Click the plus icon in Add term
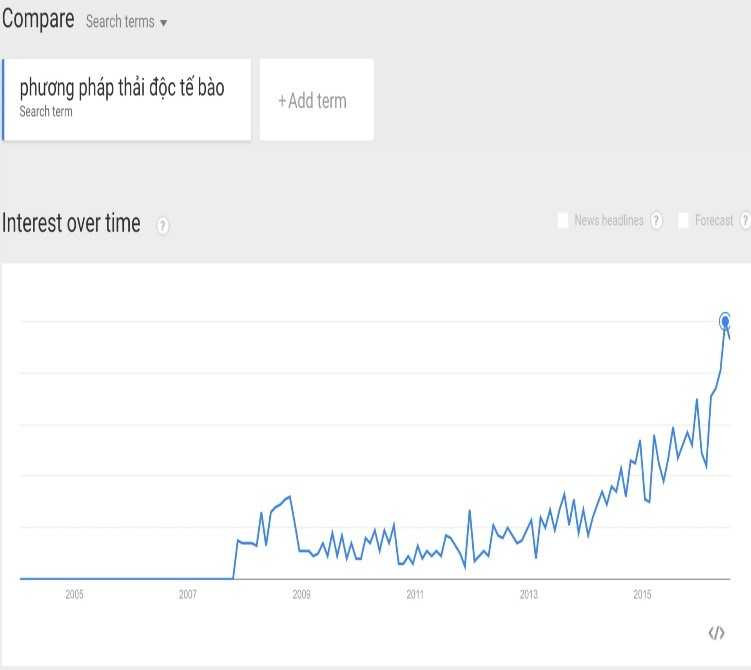This screenshot has width=751, height=670. tap(282, 100)
